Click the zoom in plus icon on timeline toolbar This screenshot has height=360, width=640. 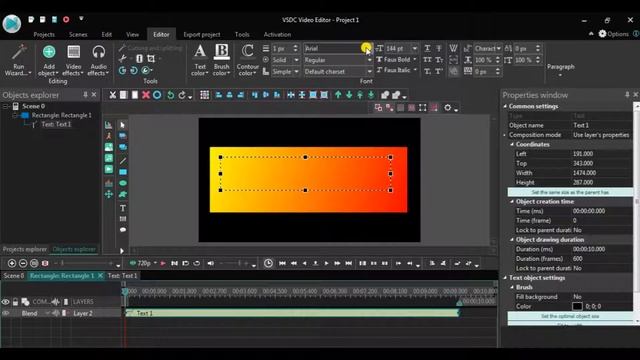coord(12,263)
